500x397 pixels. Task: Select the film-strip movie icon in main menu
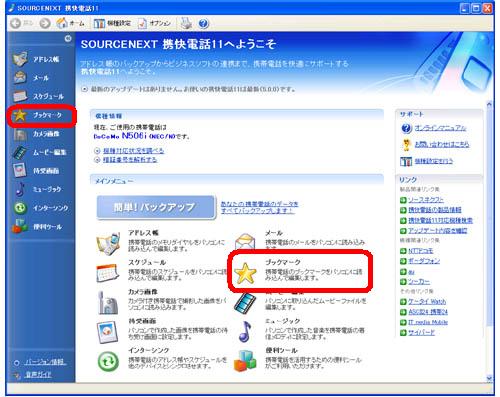(245, 303)
